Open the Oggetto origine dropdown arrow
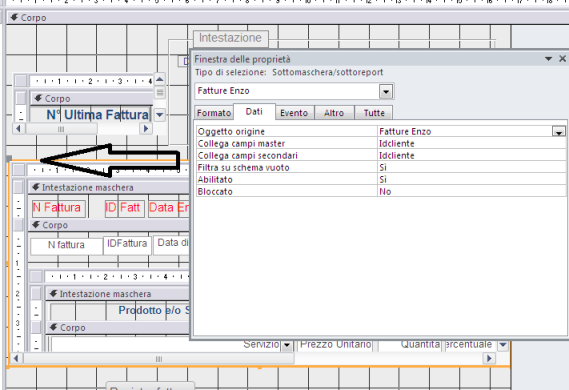The image size is (569, 390). click(558, 131)
